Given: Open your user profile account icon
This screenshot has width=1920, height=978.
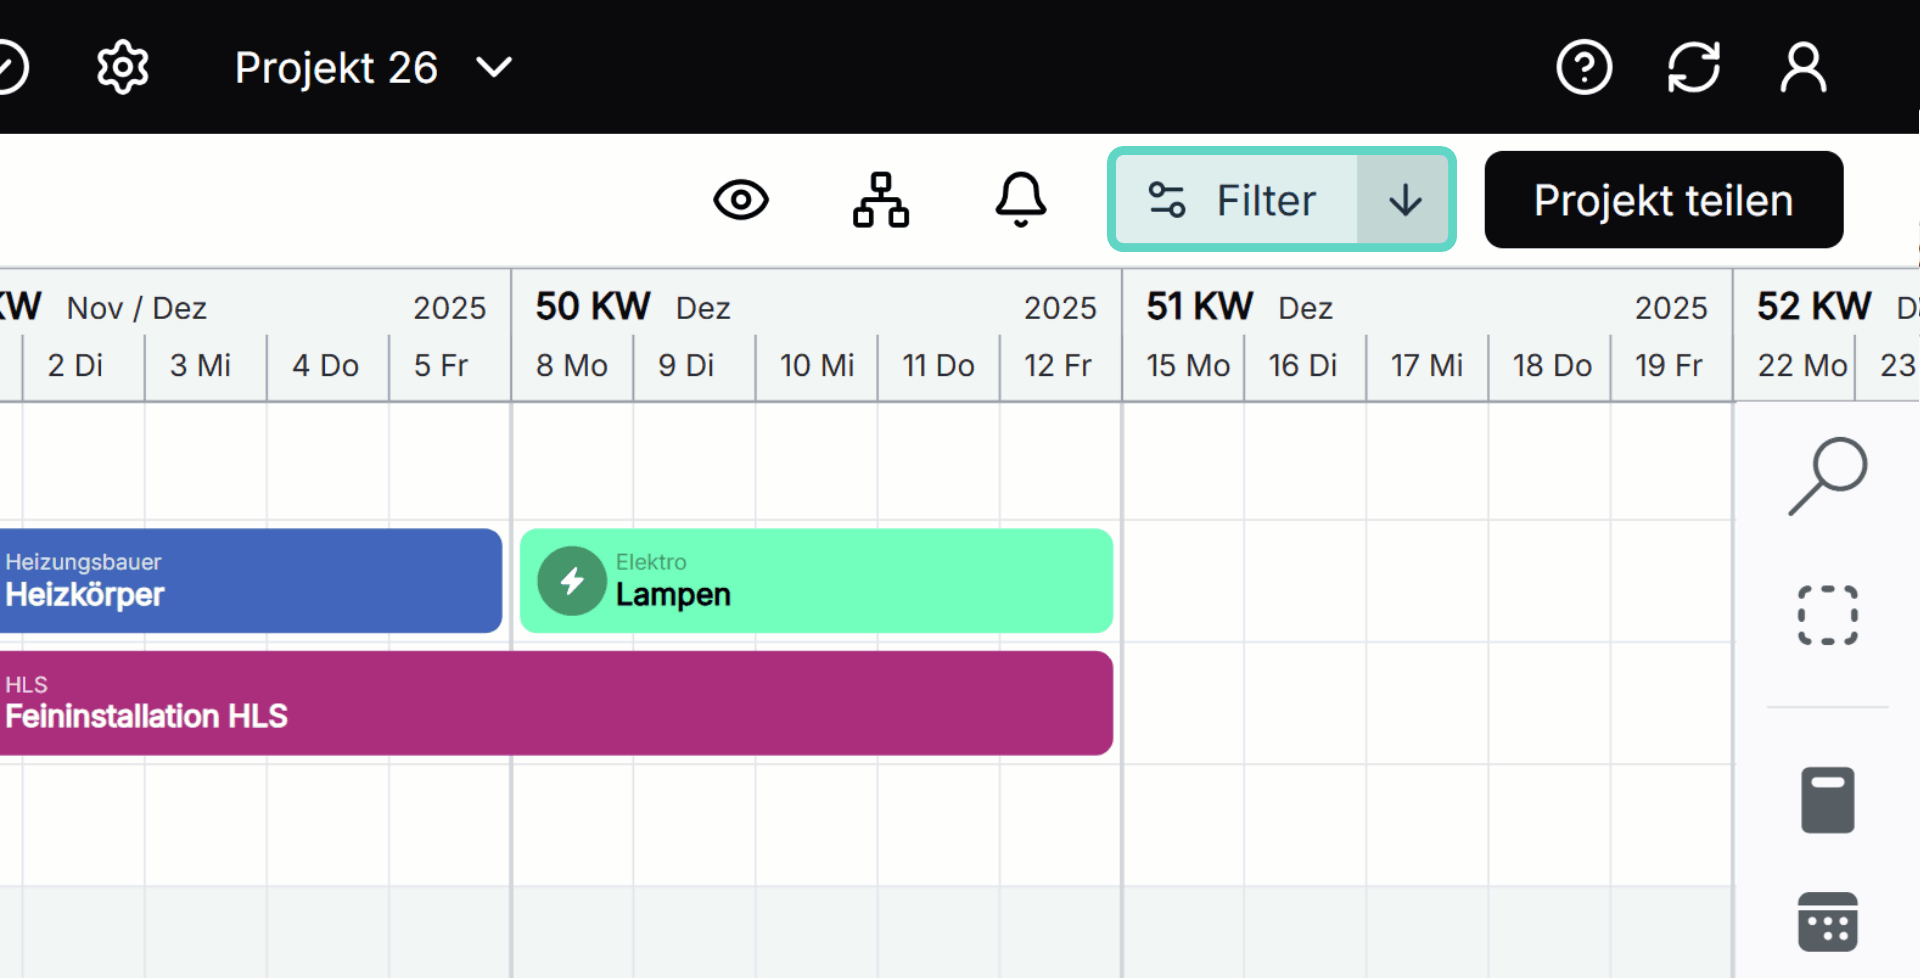Looking at the screenshot, I should click(1802, 66).
